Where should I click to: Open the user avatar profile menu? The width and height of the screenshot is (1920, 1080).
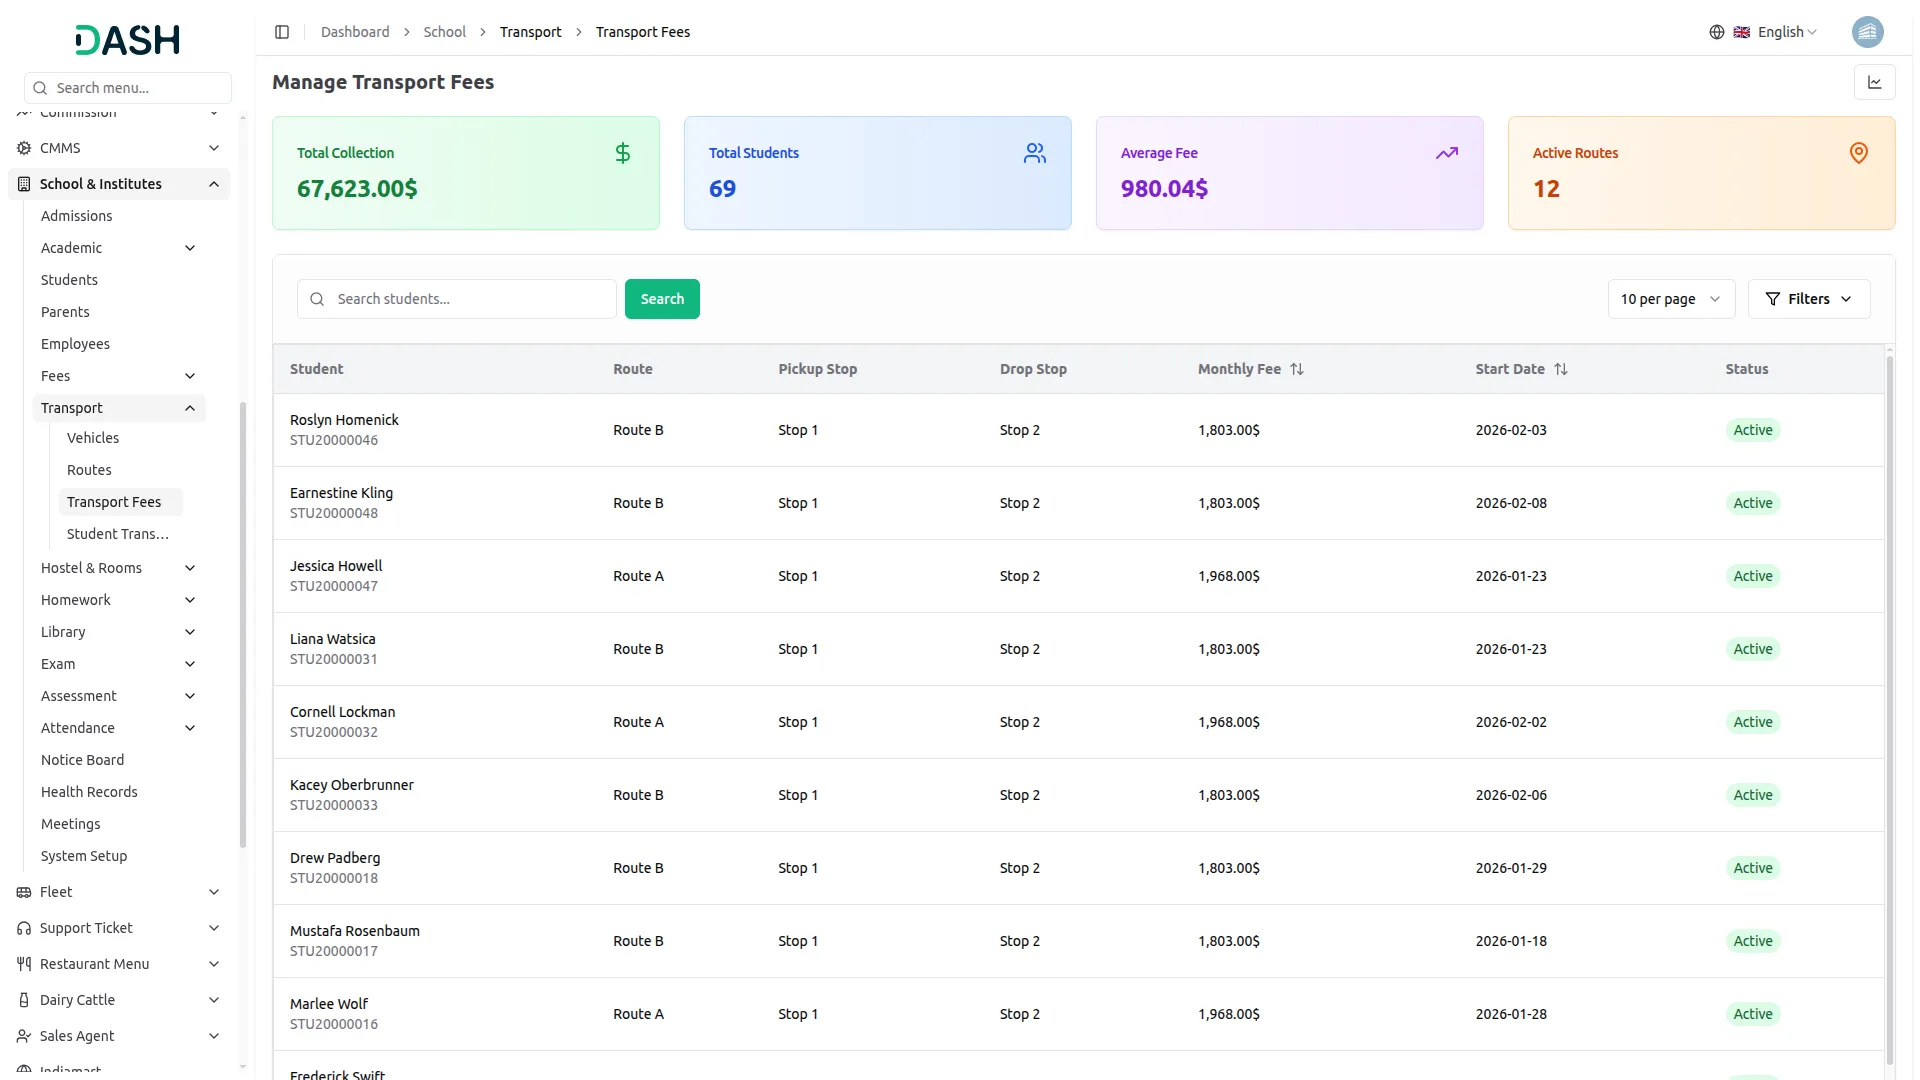[x=1867, y=32]
